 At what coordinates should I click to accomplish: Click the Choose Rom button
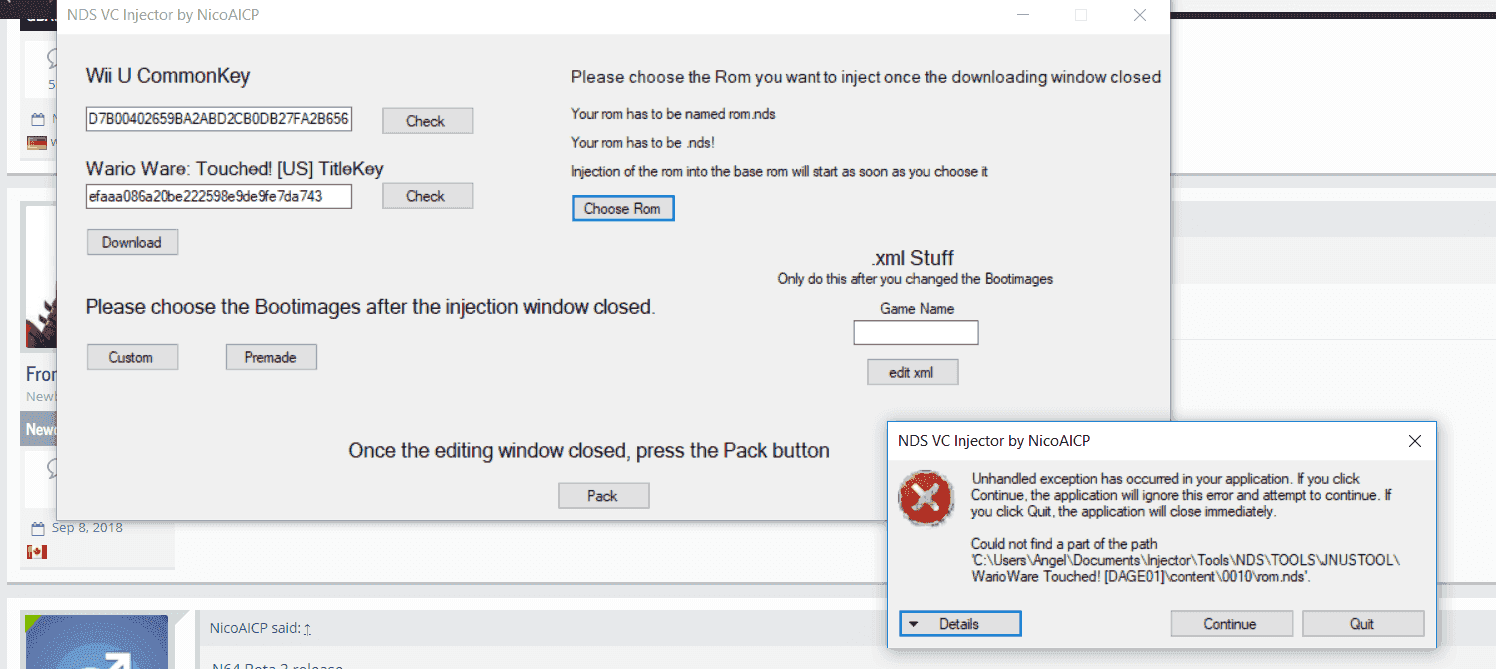[x=623, y=208]
